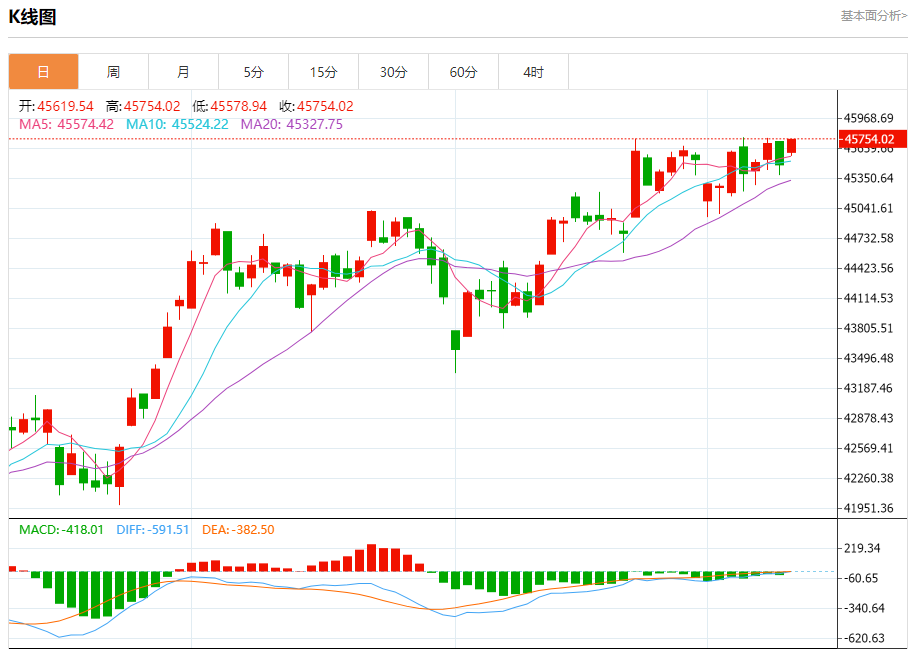The image size is (916, 649).
Task: Click the 43187.46 price axis label
Action: 869,388
